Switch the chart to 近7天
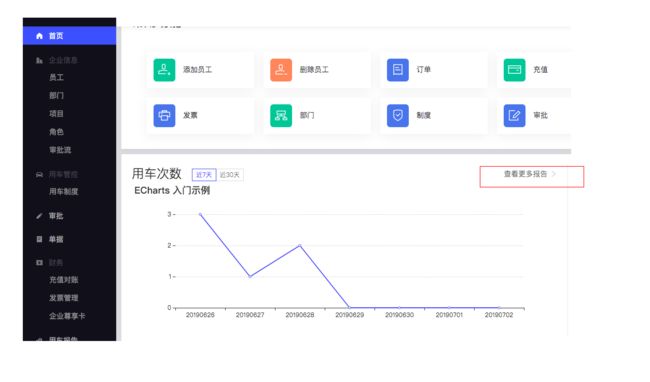650x382 pixels. (204, 175)
